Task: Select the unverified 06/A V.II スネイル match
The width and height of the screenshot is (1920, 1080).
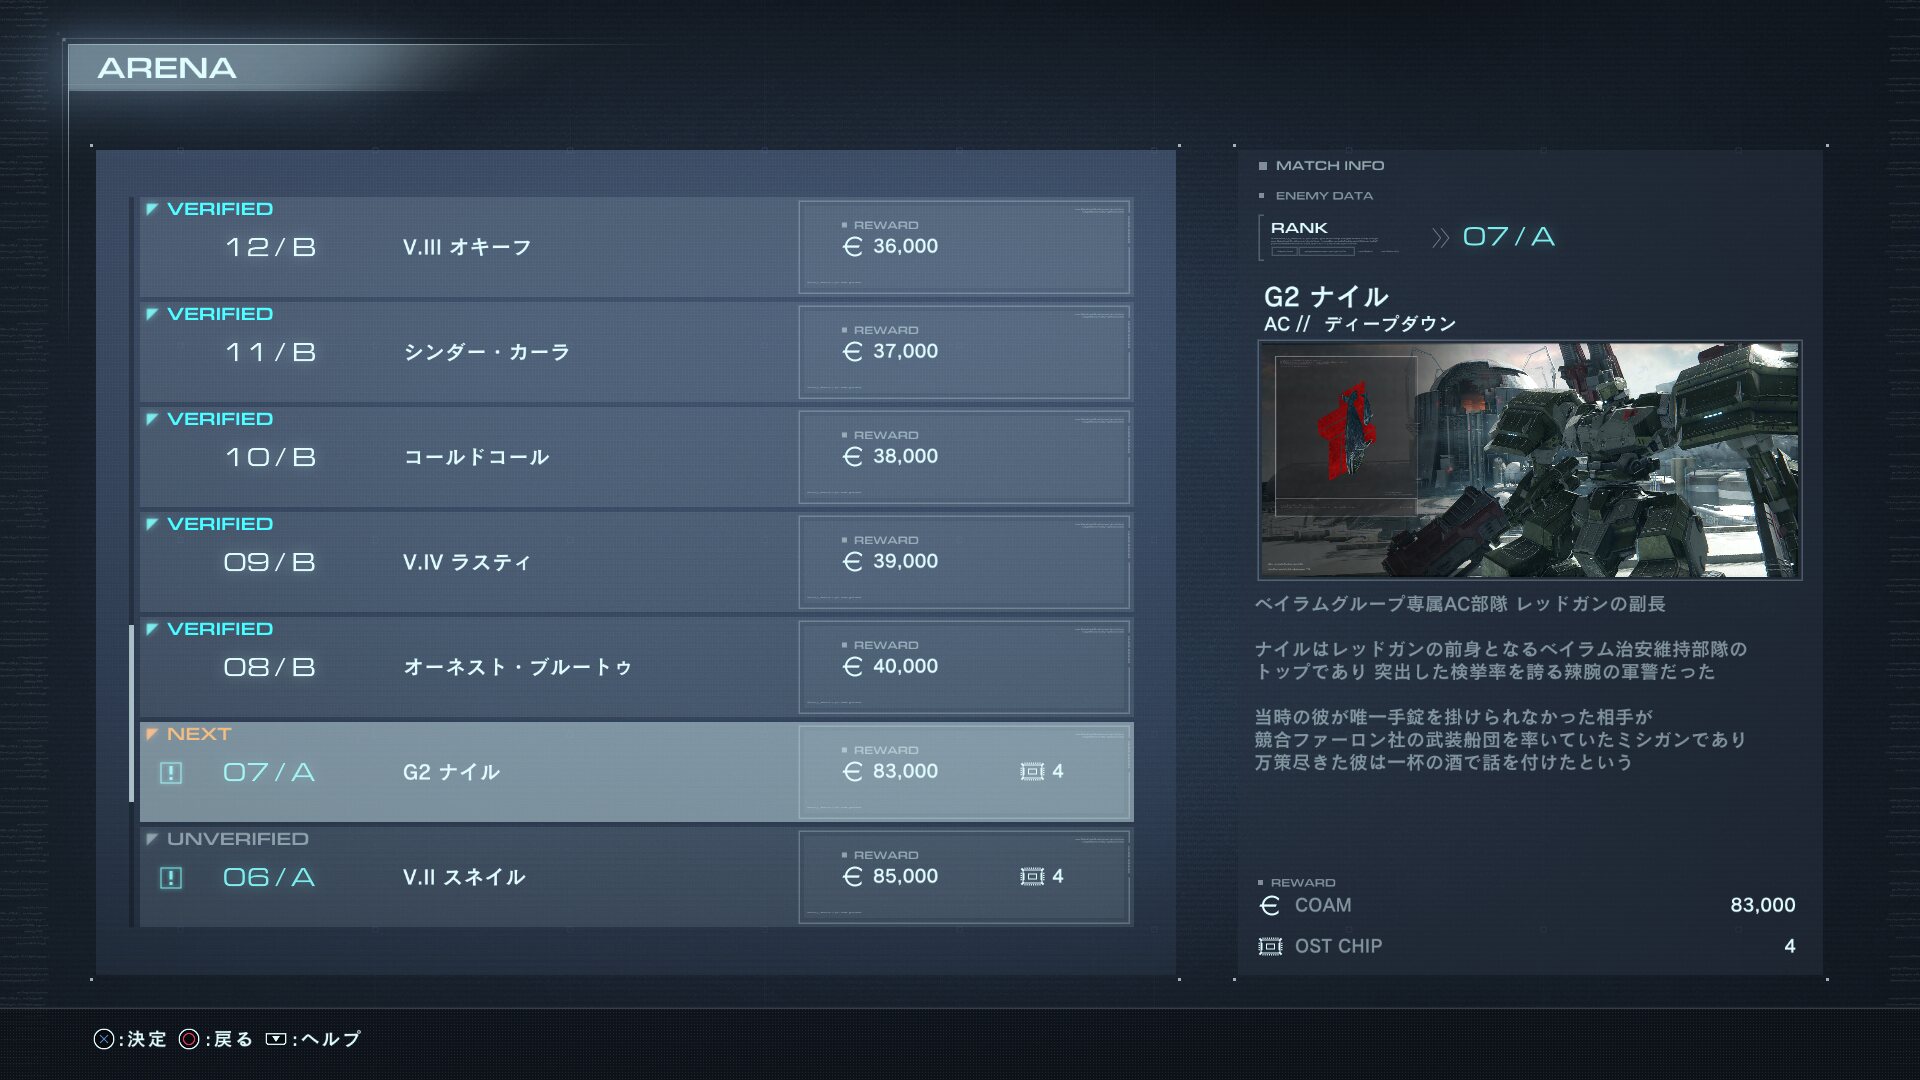Action: [636, 877]
